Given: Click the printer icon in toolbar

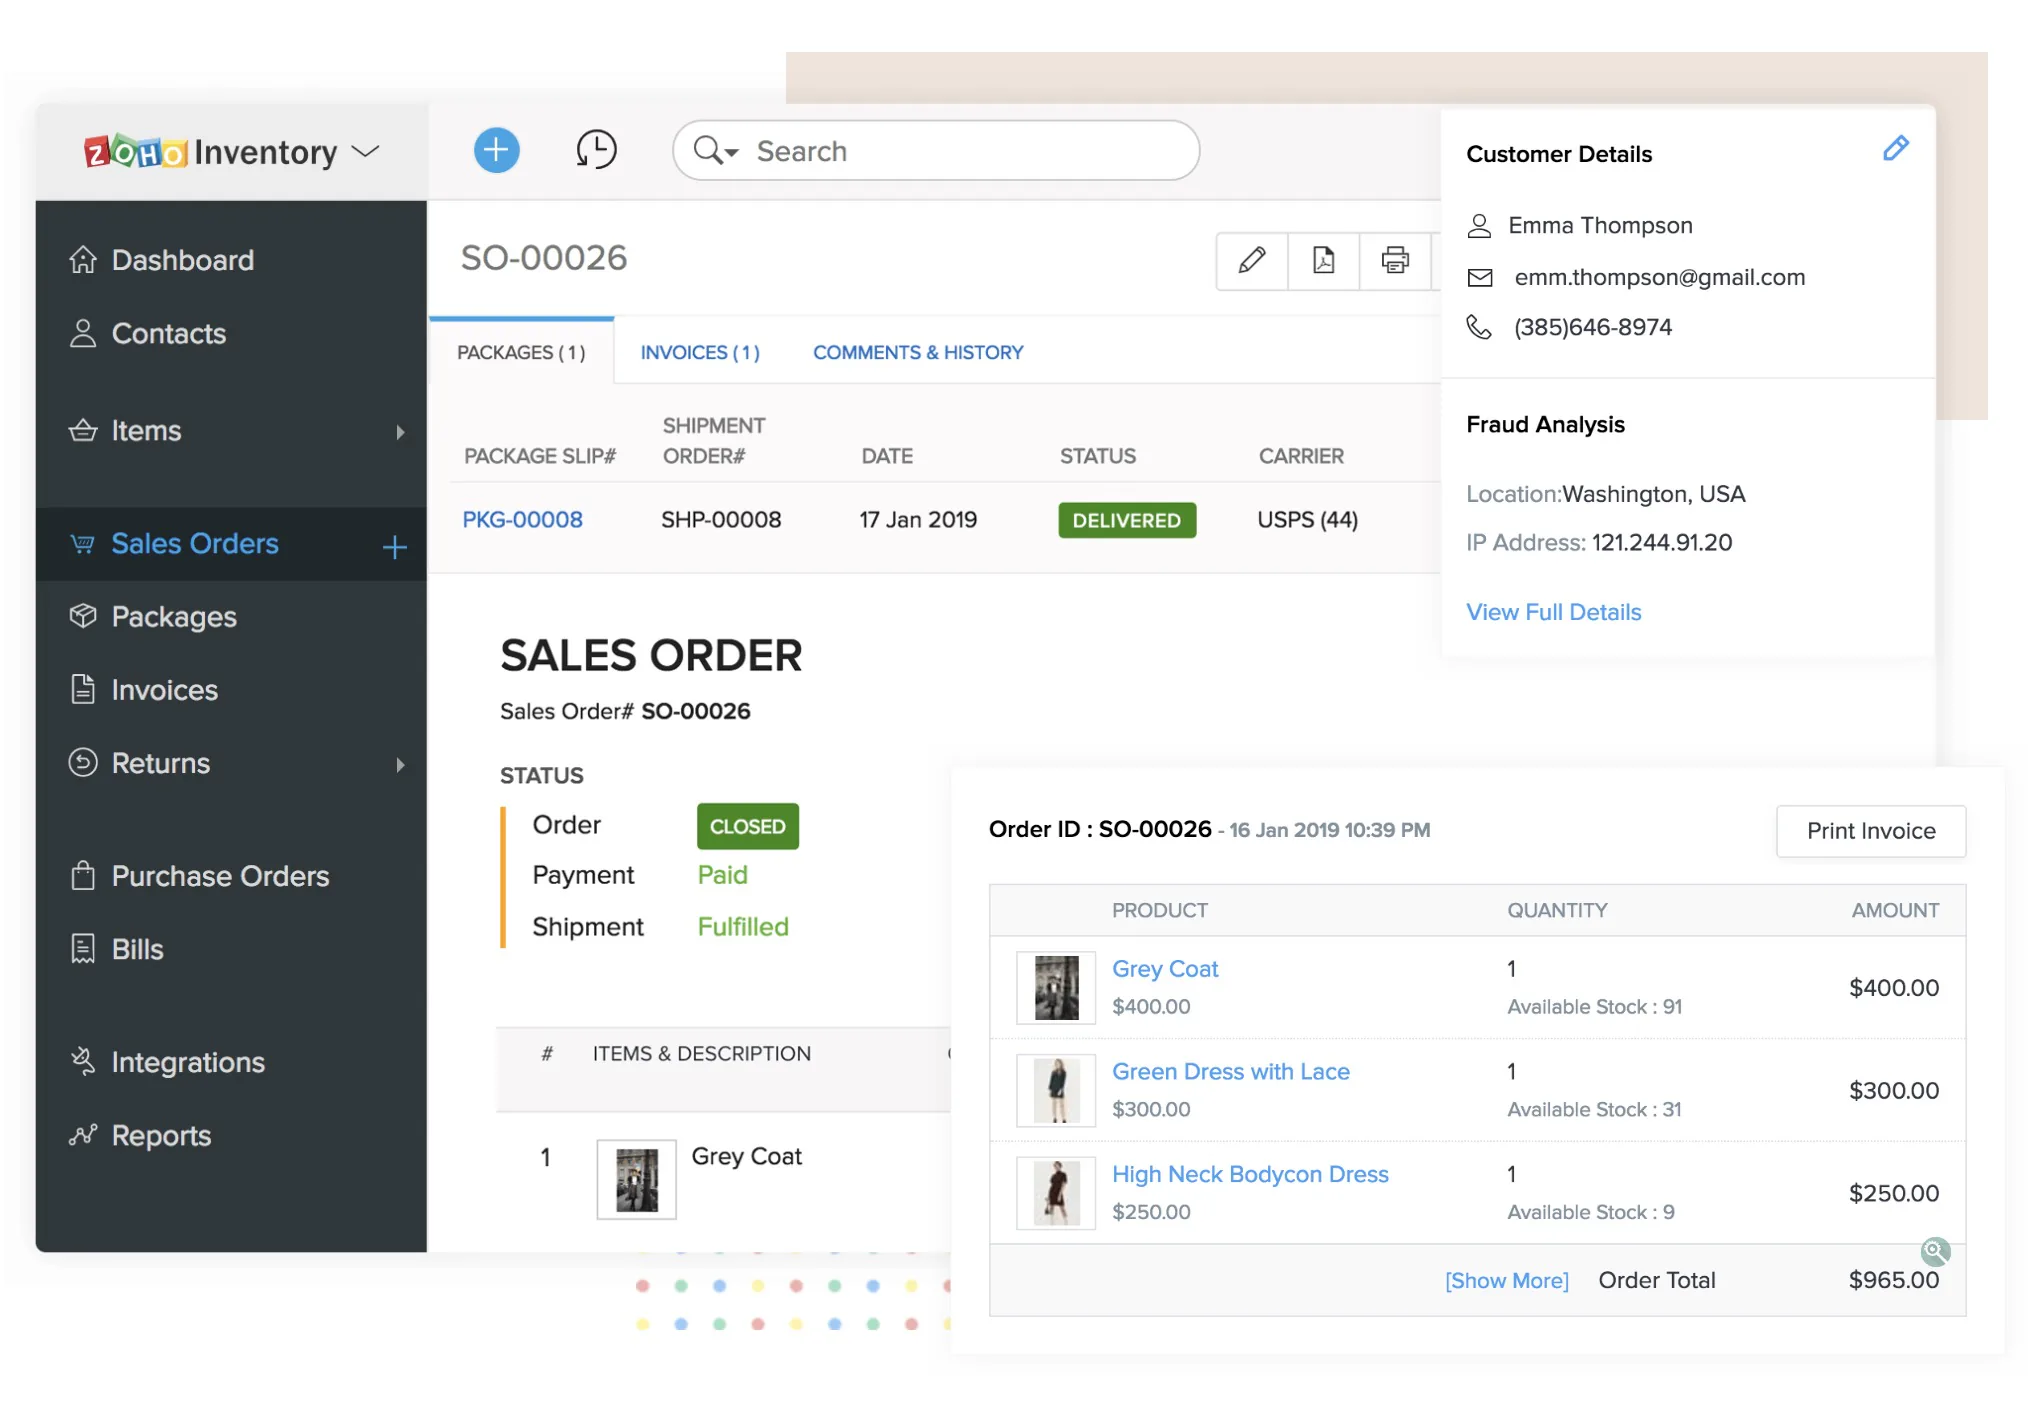Looking at the screenshot, I should pos(1394,260).
